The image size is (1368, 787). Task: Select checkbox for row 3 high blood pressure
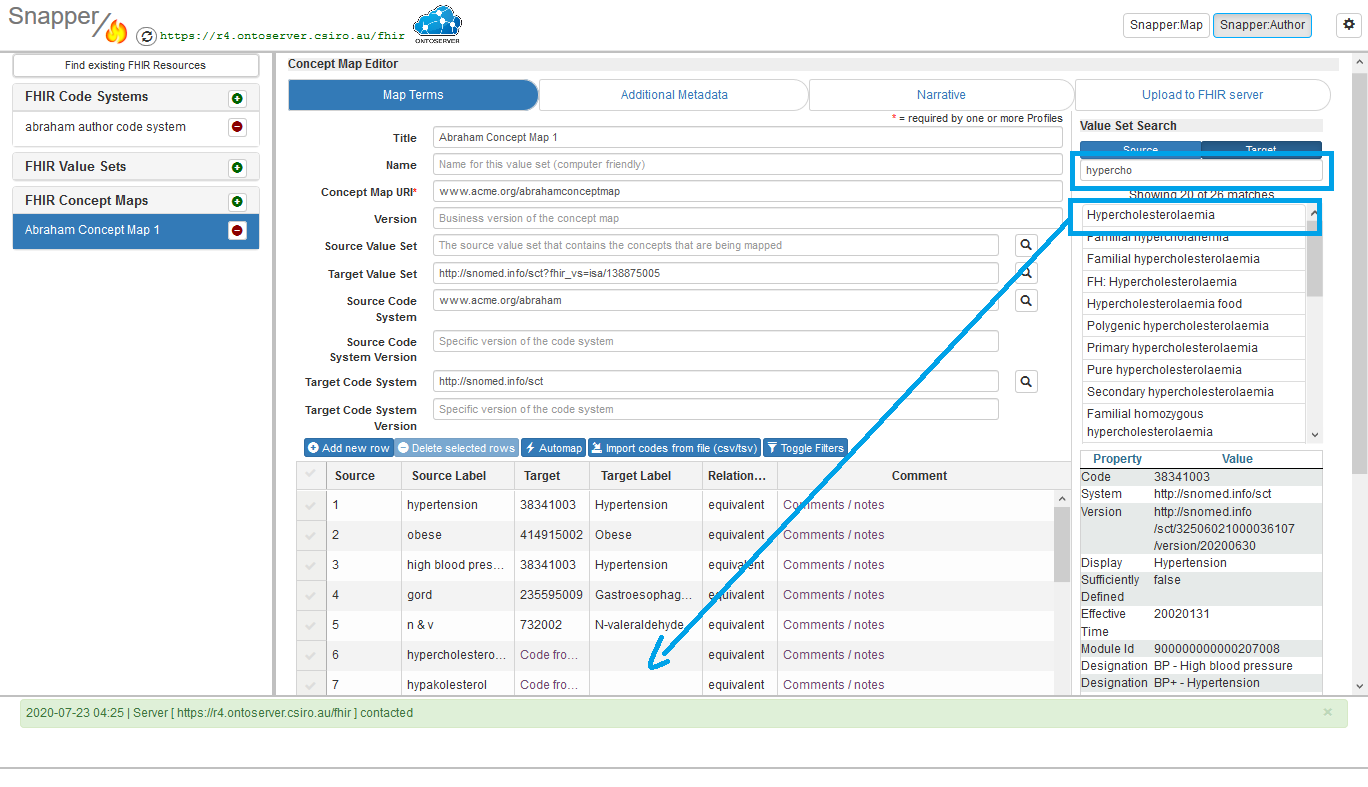[x=311, y=566]
